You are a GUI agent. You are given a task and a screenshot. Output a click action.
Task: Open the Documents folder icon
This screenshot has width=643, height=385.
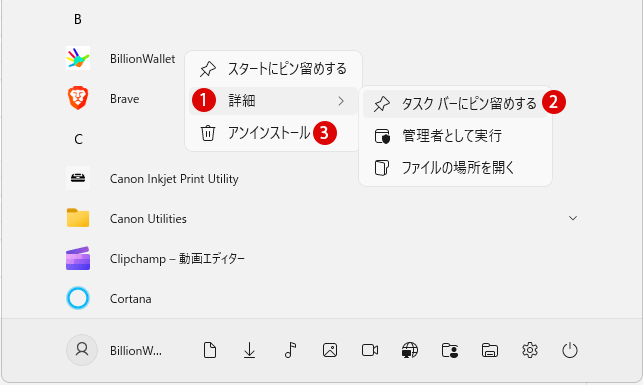click(210, 351)
